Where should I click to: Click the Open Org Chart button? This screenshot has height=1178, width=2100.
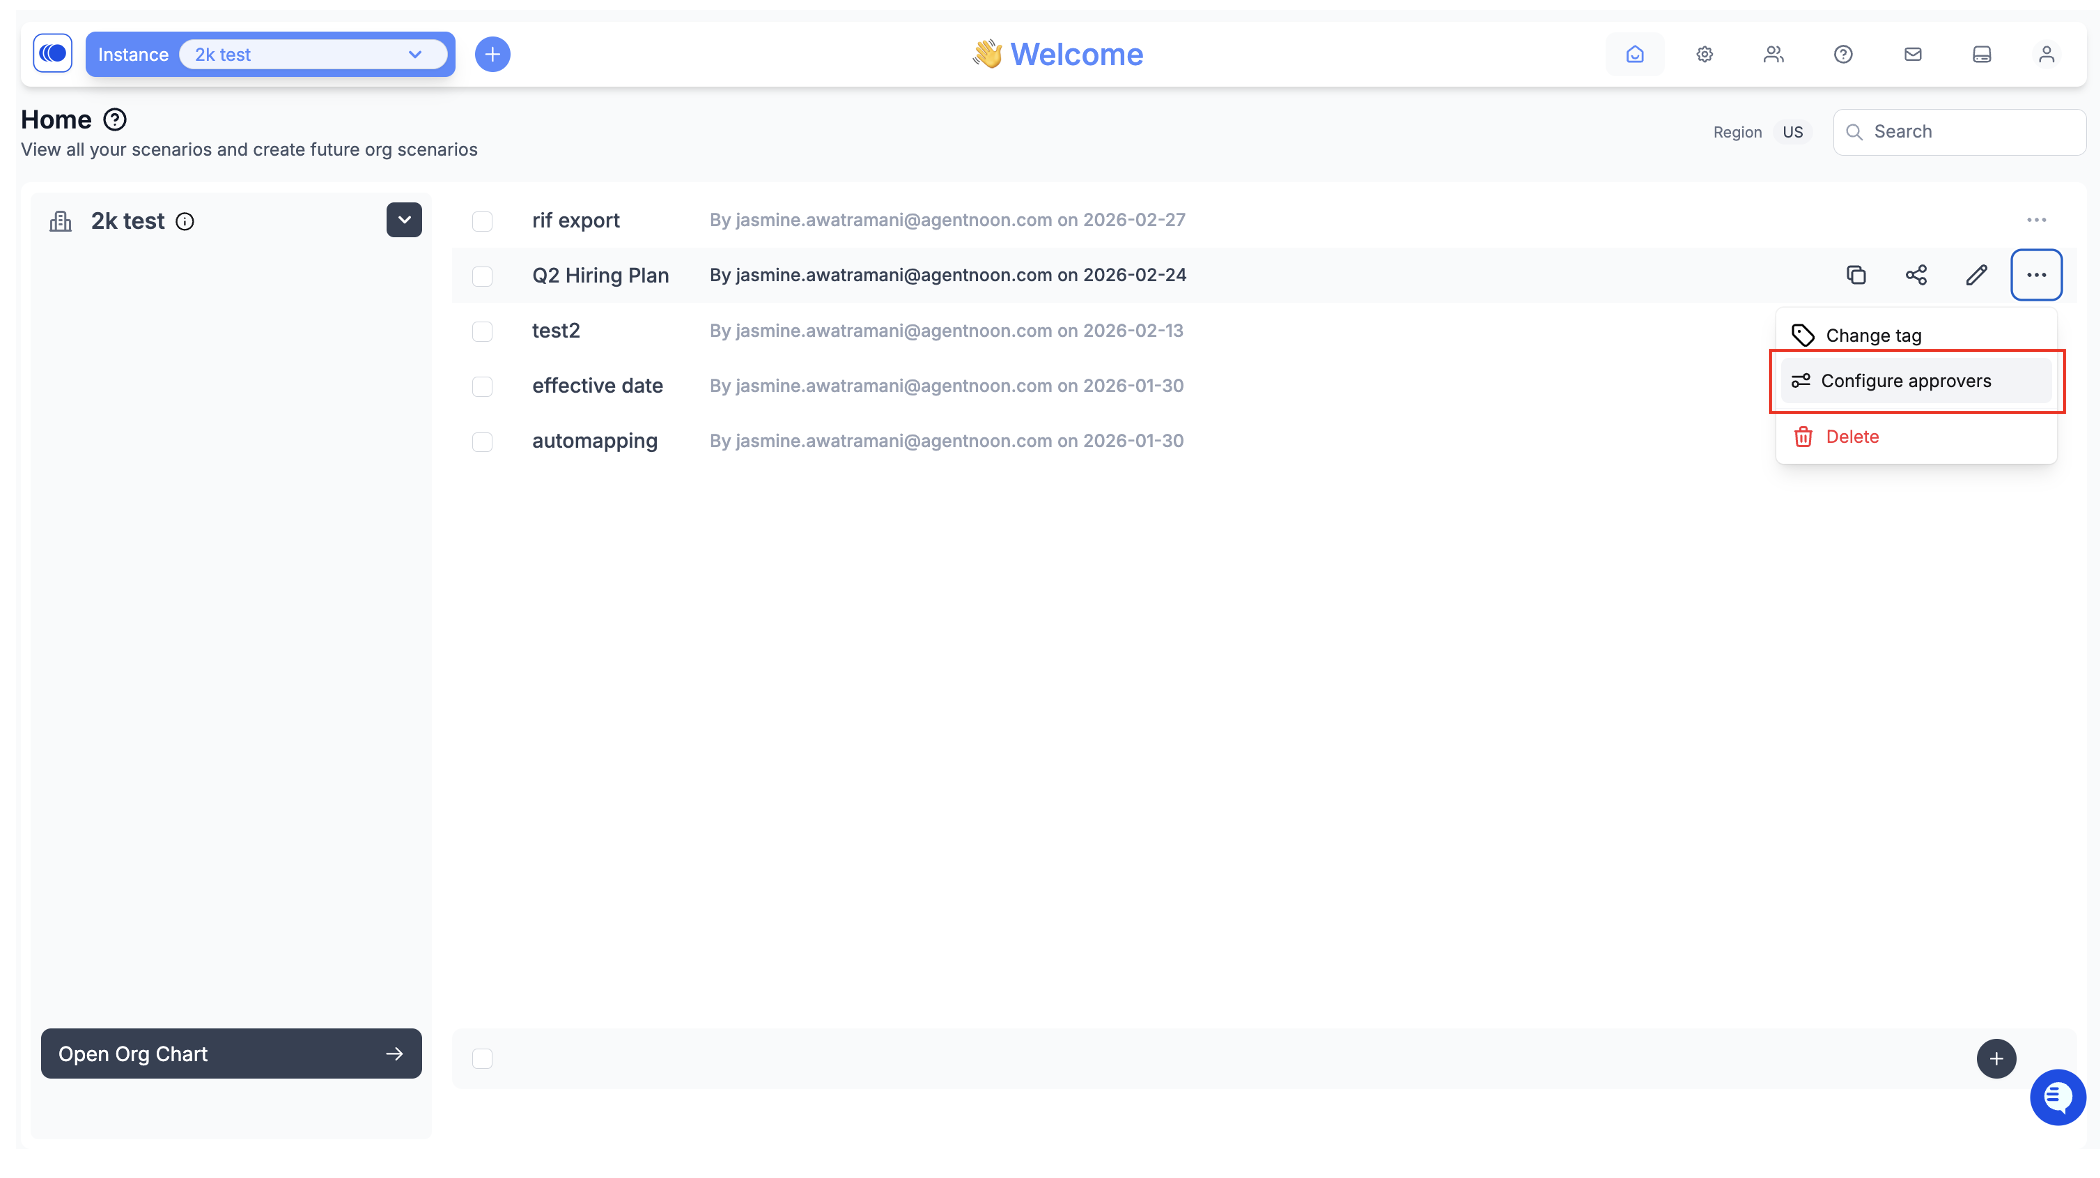tap(231, 1054)
